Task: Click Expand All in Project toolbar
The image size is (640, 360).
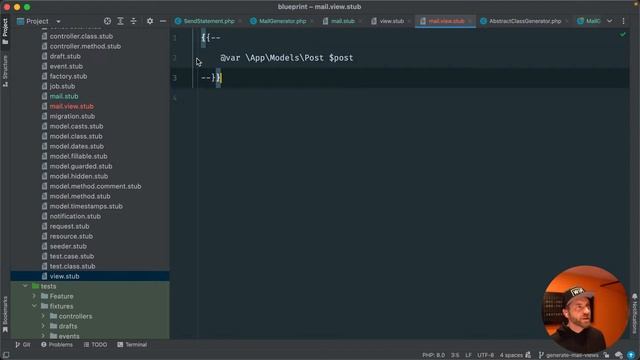Action: point(120,21)
